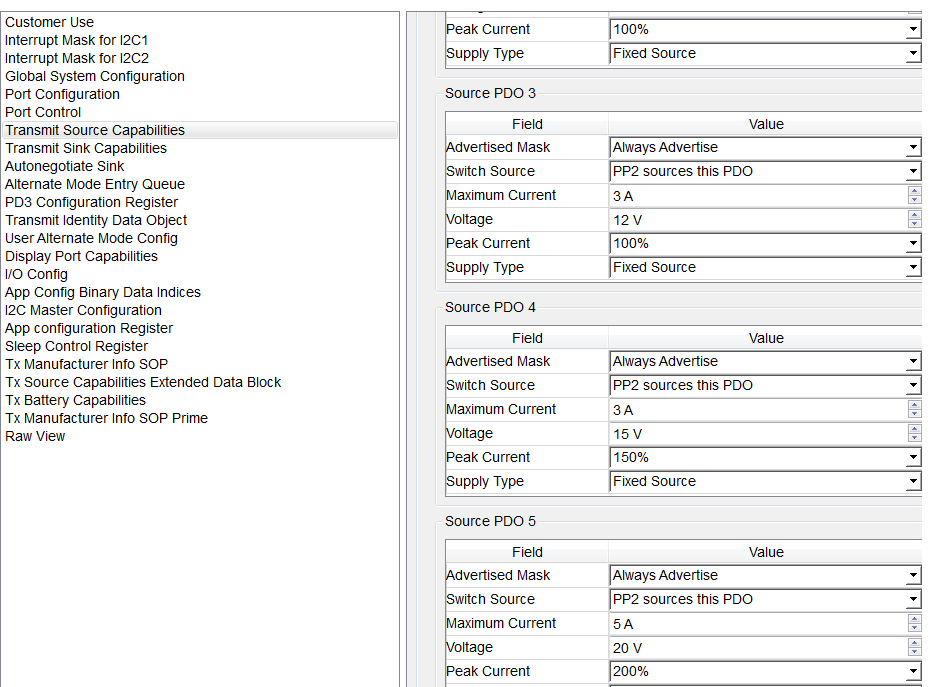Select Tx Battery Capabilities item

(x=75, y=400)
